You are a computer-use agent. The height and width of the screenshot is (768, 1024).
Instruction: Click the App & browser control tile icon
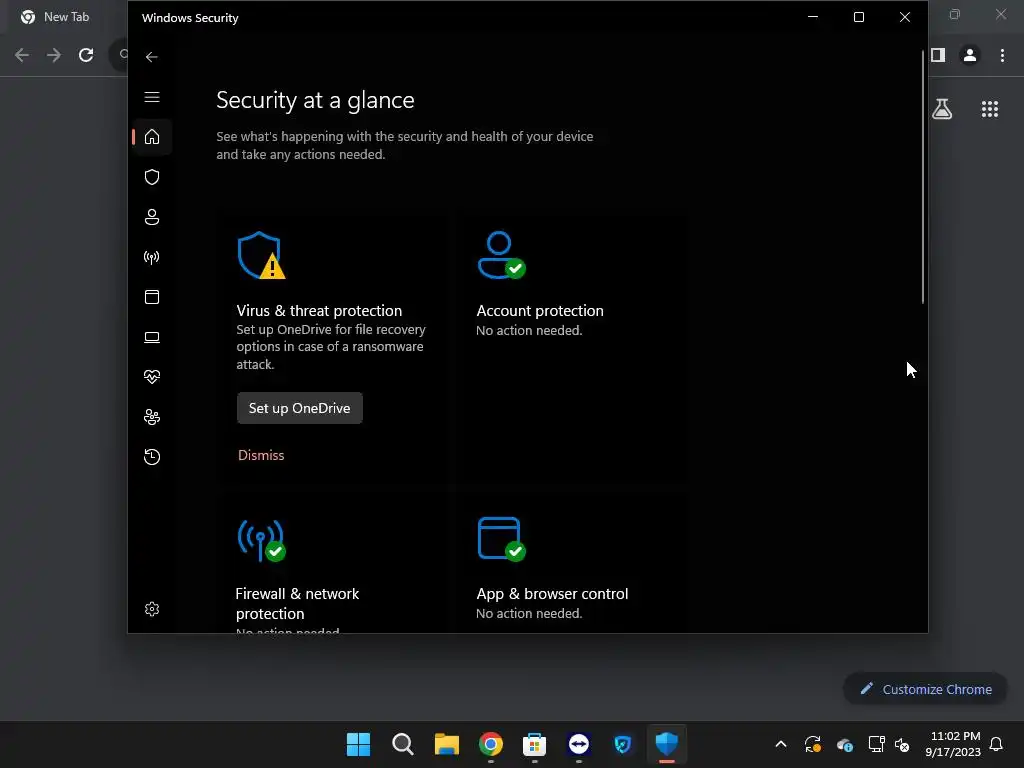pos(502,539)
